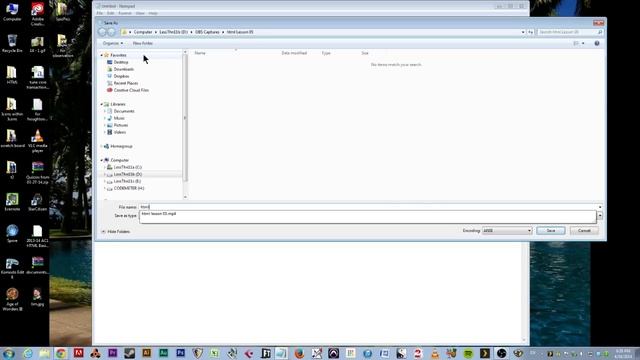
Task: Collapse the Libraries group
Action: pos(102,104)
